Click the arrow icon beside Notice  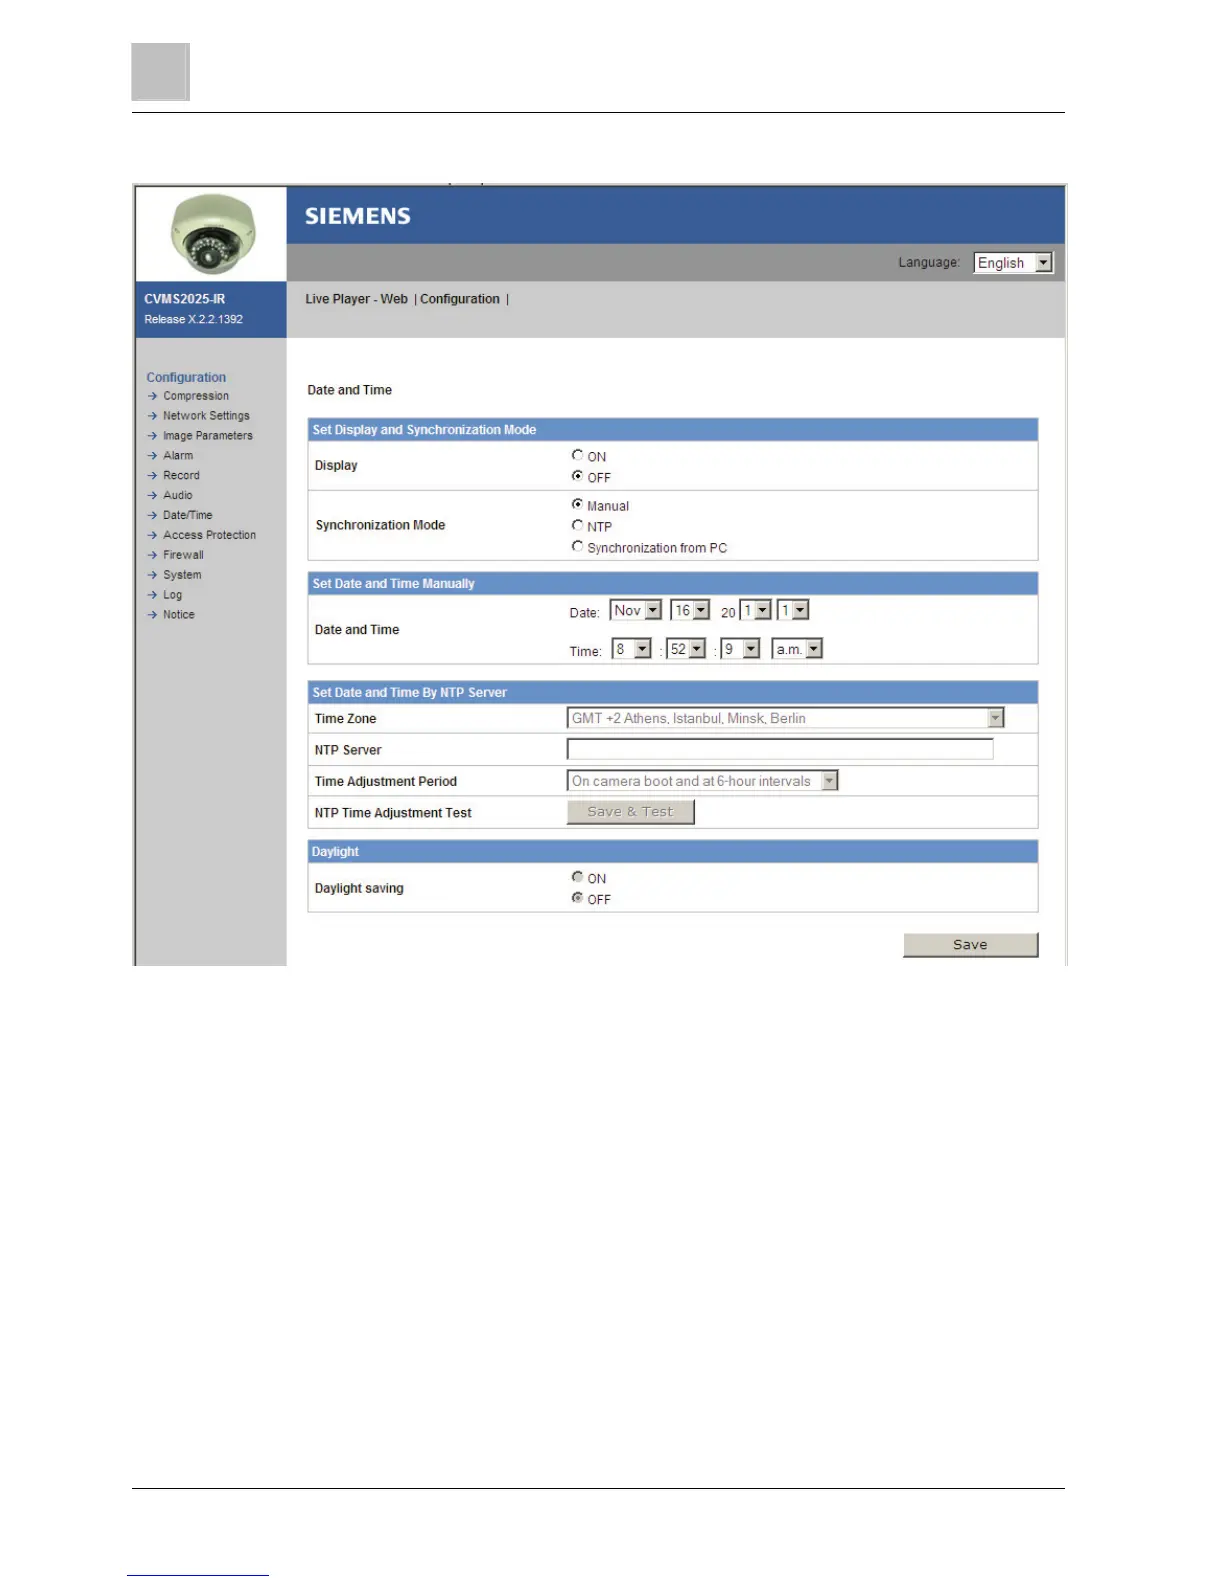pyautogui.click(x=153, y=615)
